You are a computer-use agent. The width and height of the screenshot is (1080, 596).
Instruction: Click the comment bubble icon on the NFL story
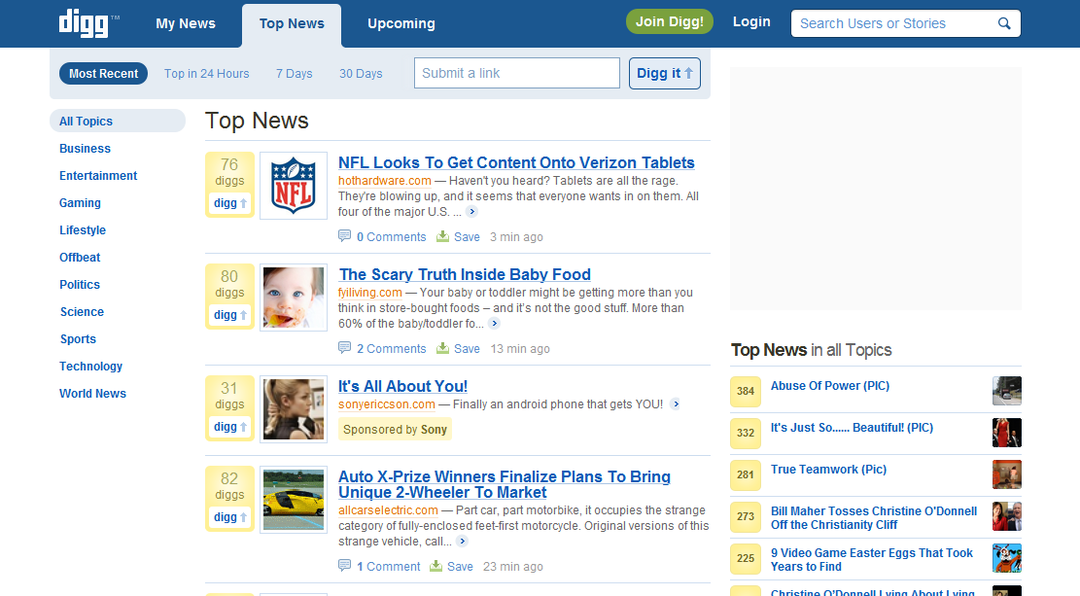343,236
